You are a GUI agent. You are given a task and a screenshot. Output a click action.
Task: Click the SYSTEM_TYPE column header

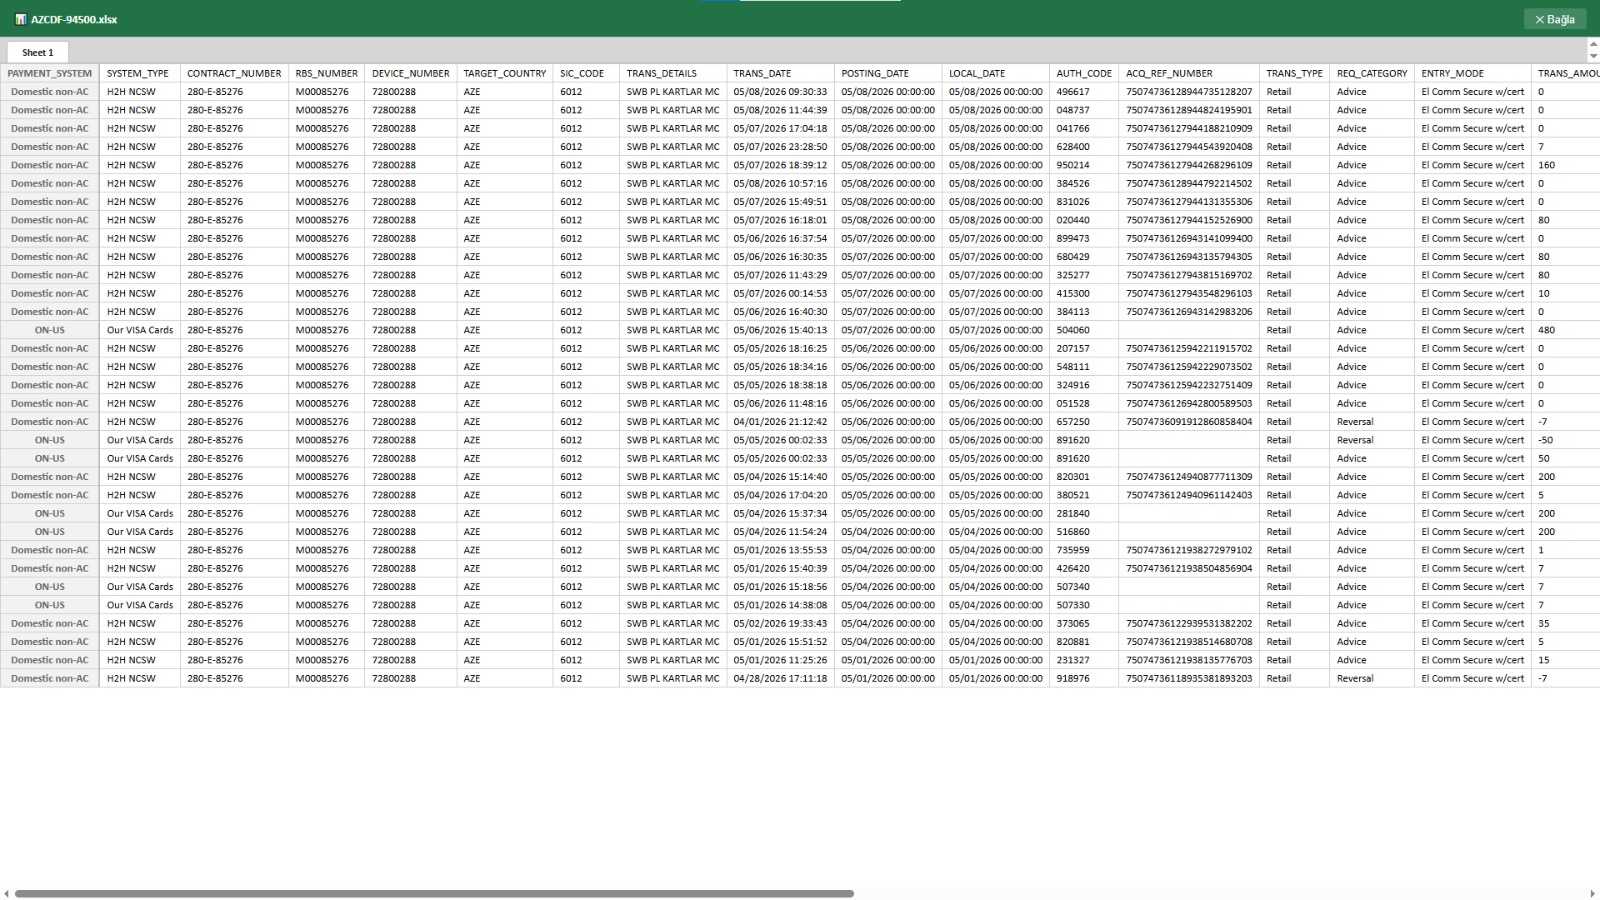139,73
